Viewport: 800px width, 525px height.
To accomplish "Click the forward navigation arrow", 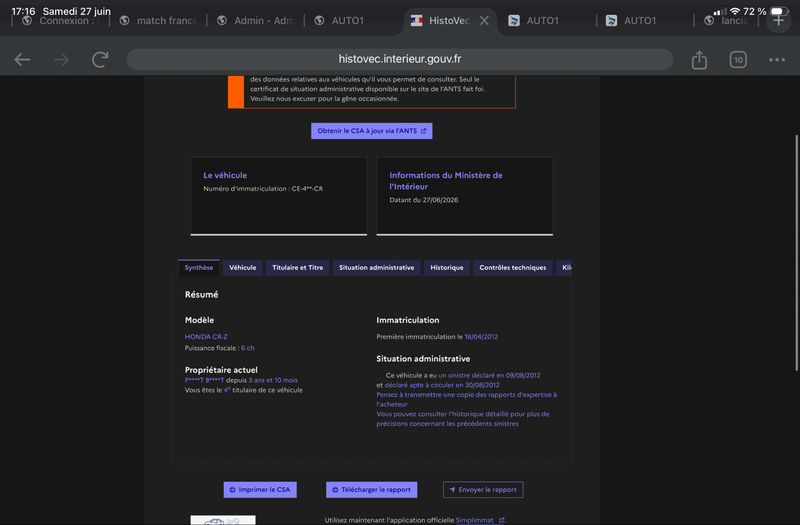I will coord(61,60).
